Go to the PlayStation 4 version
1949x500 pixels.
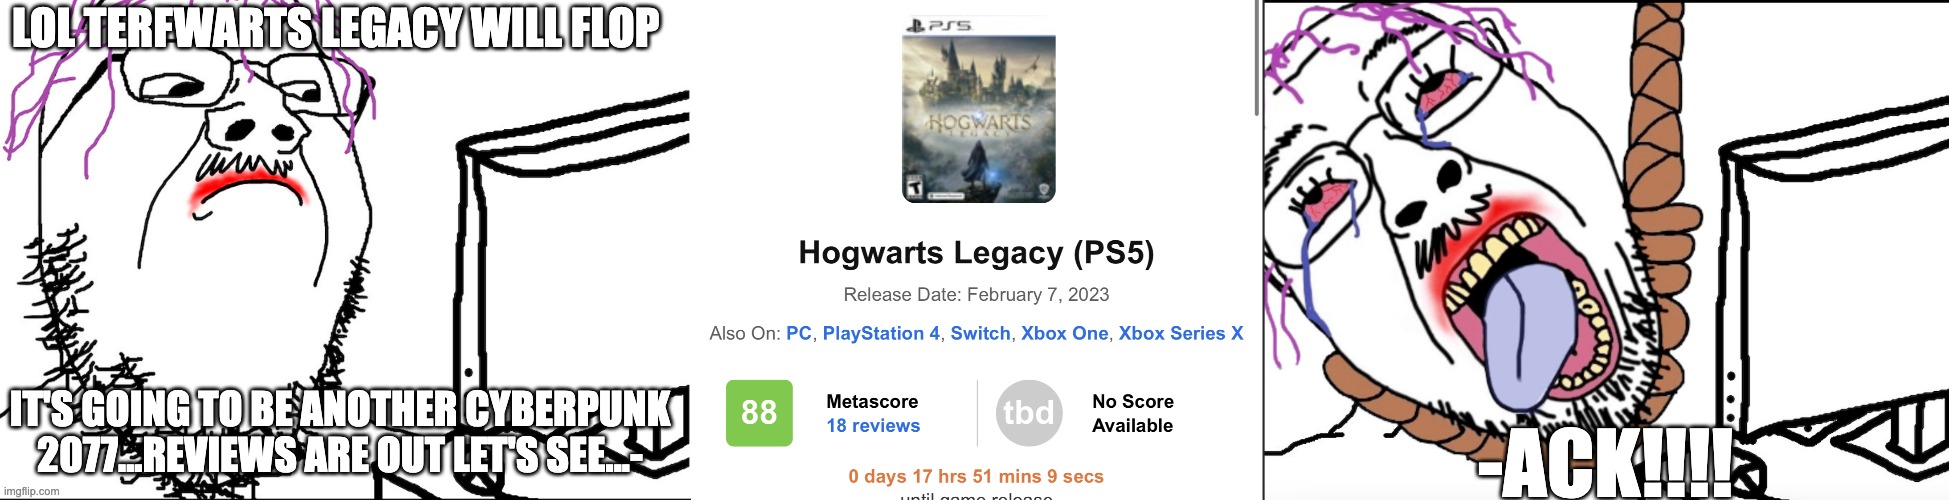(x=881, y=334)
